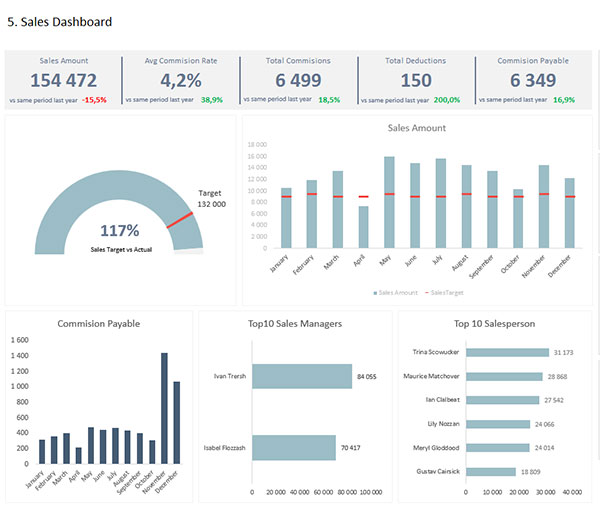The height and width of the screenshot is (514, 600).
Task: Click the May bar in Sales Amount chart
Action: [389, 202]
